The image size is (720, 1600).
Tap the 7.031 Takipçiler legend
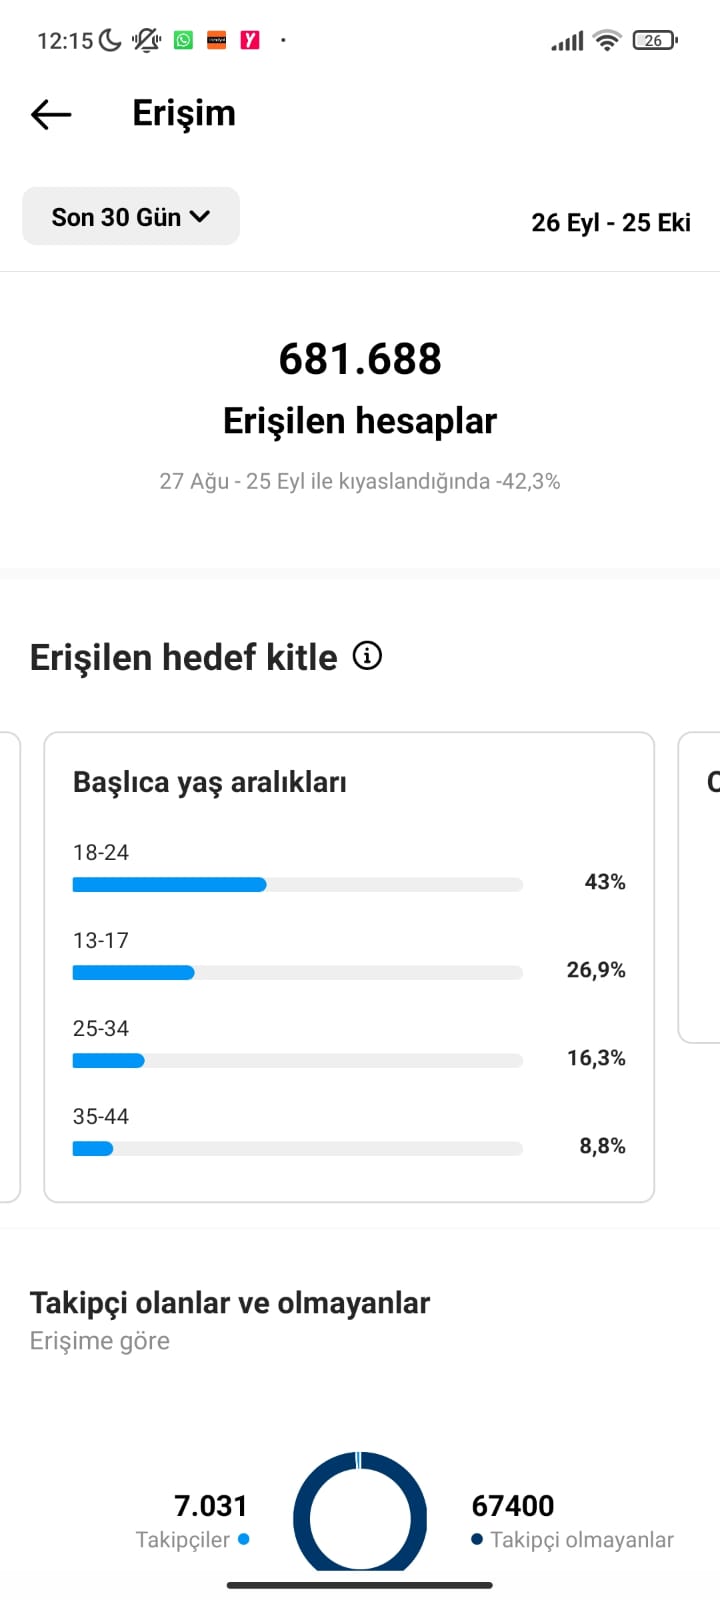click(193, 1521)
